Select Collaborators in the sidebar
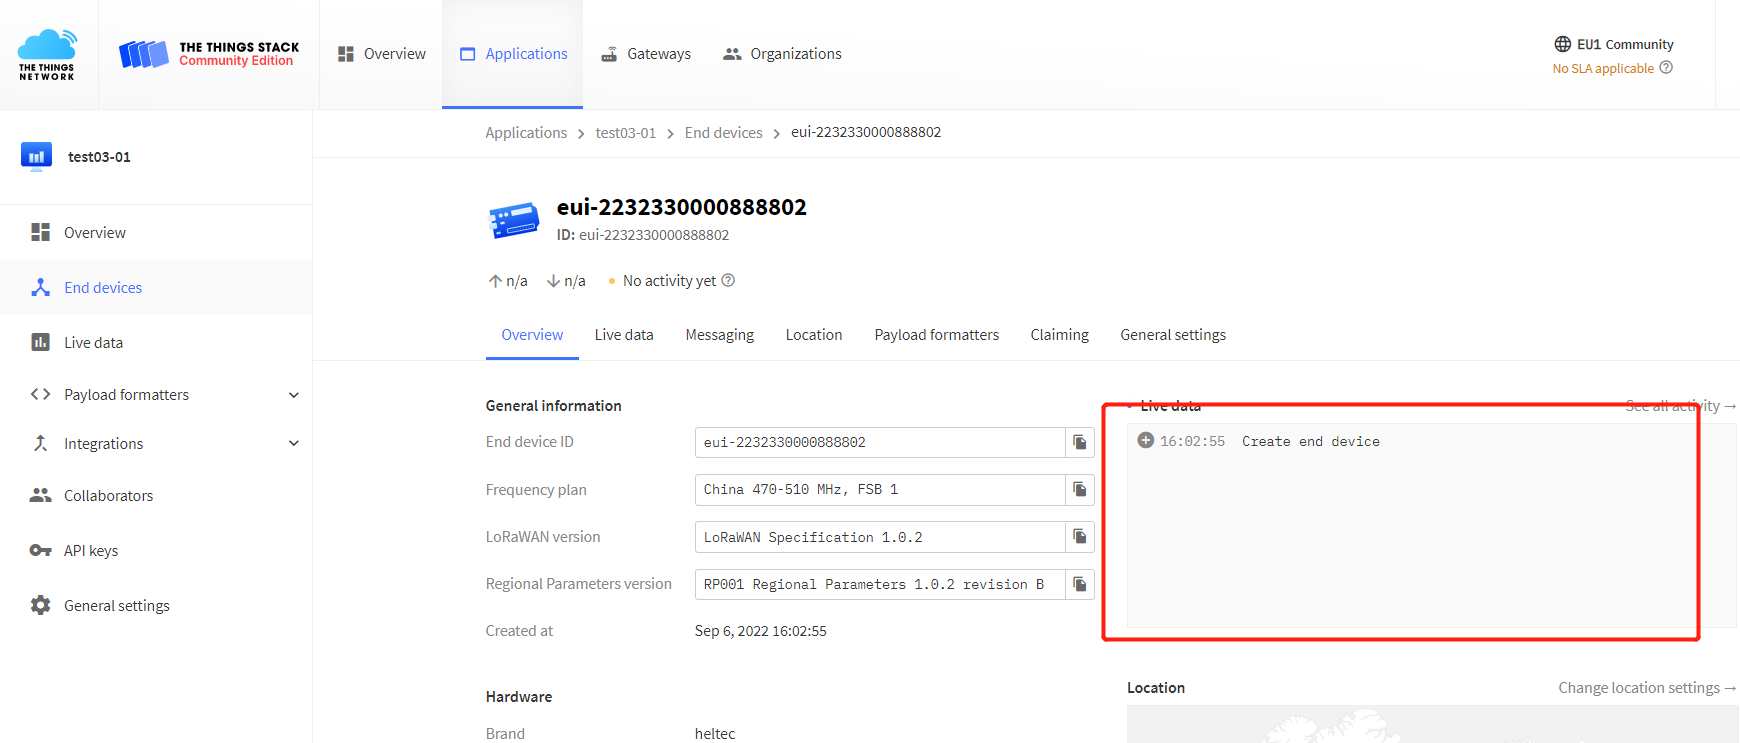The image size is (1740, 743). click(108, 496)
